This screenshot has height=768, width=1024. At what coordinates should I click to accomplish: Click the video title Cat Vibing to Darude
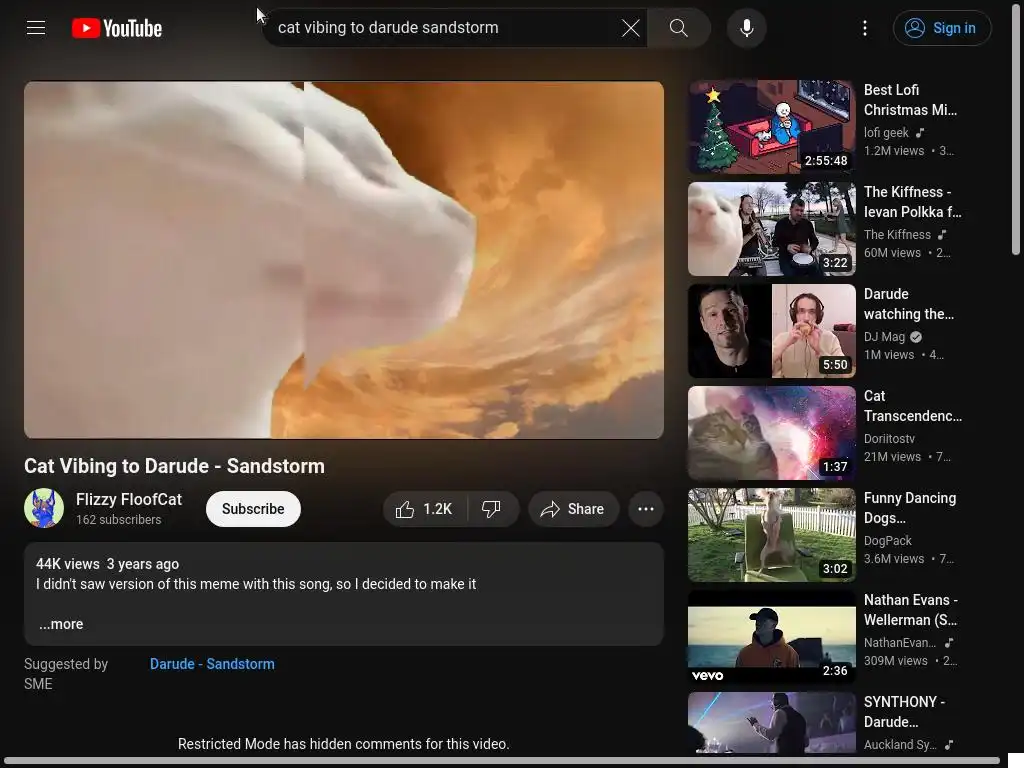tap(174, 466)
